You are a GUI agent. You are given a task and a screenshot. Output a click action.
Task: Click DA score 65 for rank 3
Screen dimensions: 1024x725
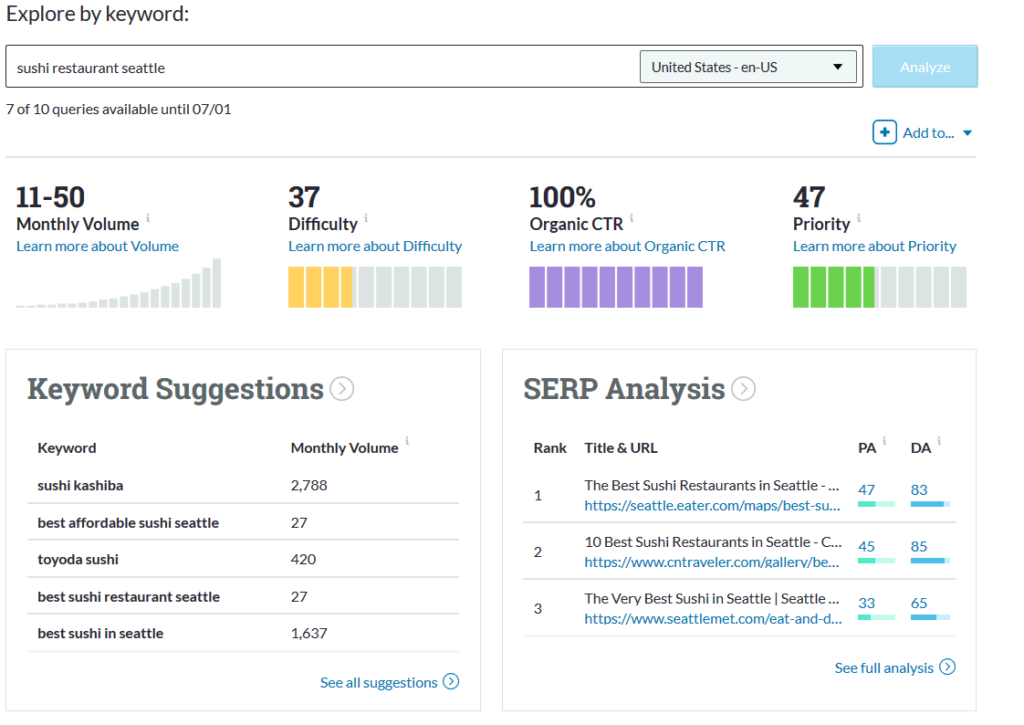coord(919,604)
